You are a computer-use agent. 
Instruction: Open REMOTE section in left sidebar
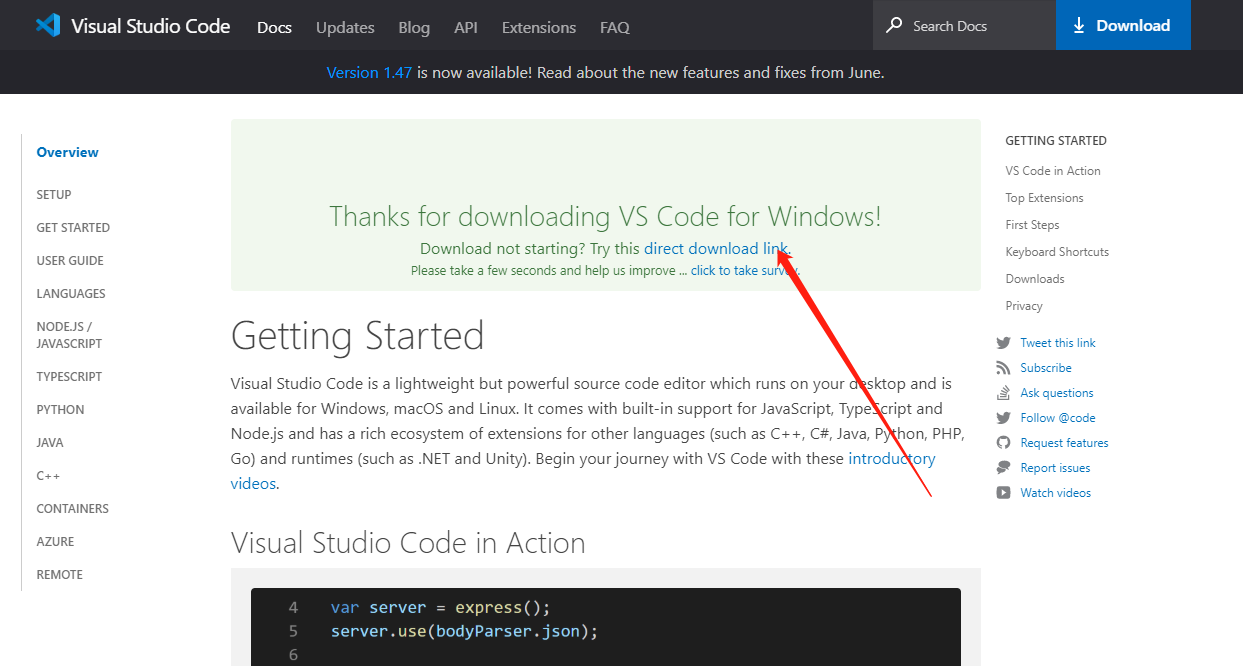[x=59, y=574]
